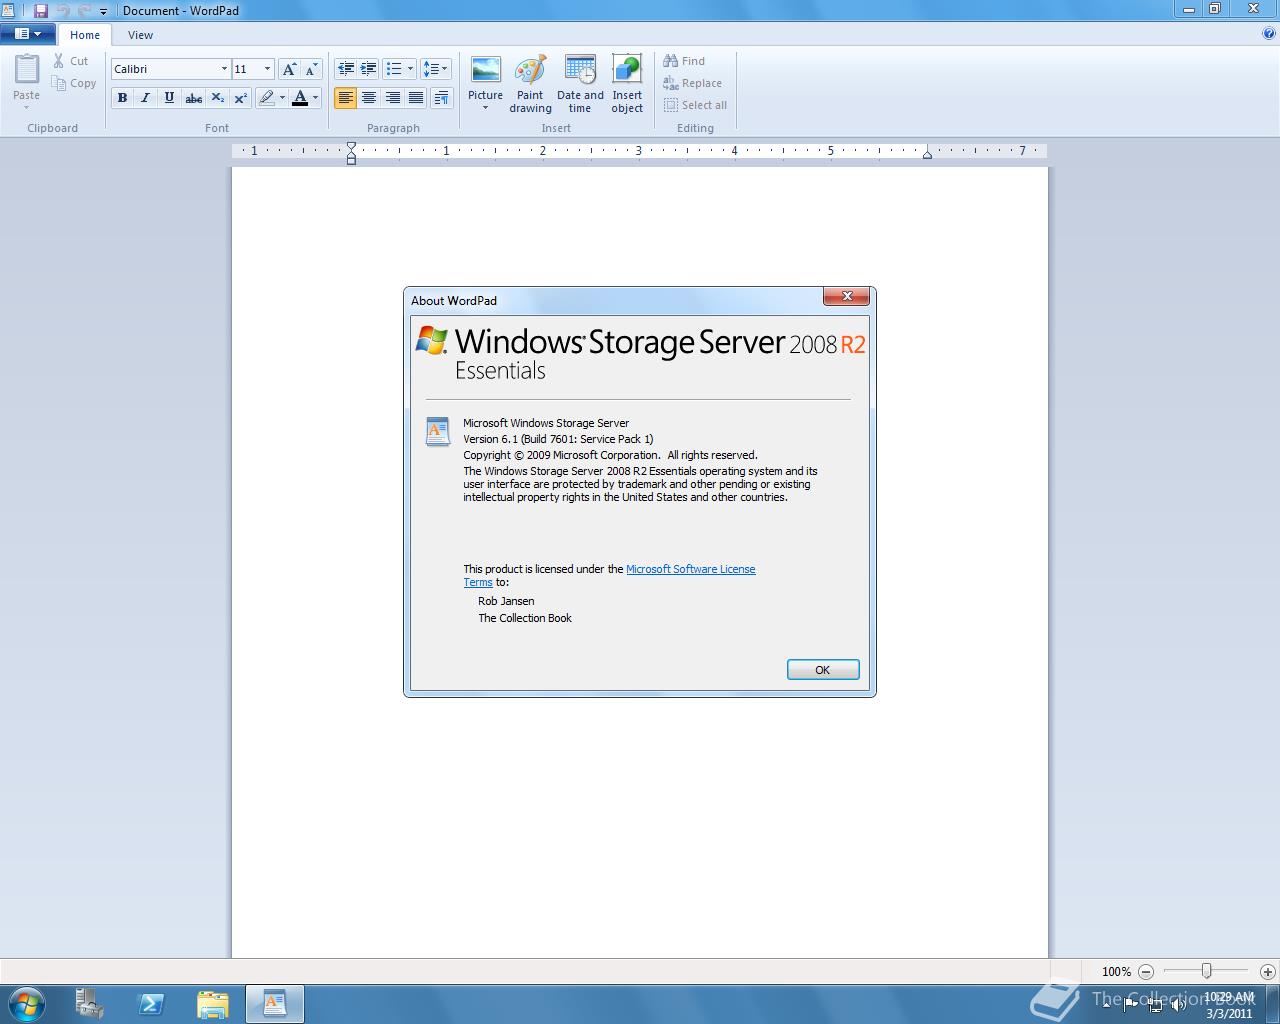The width and height of the screenshot is (1280, 1024).
Task: Click OK in the About WordPad dialog
Action: pos(823,670)
